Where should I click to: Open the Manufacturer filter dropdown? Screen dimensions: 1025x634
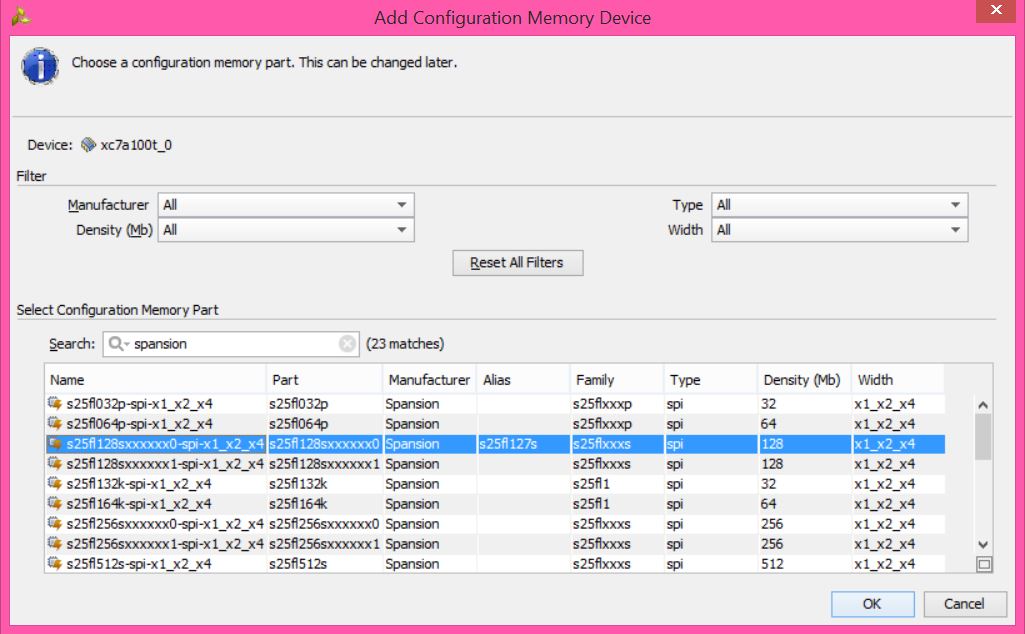[286, 205]
